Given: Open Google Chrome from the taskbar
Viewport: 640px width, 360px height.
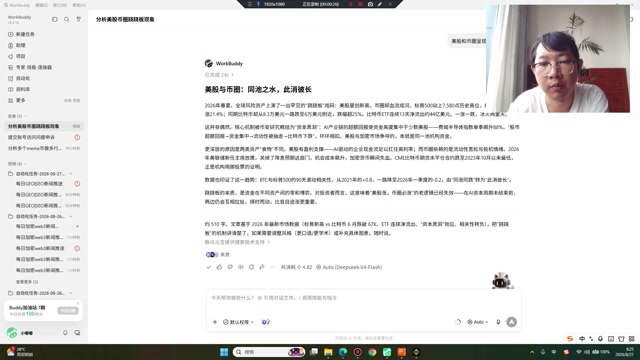Looking at the screenshot, I should click(x=372, y=352).
